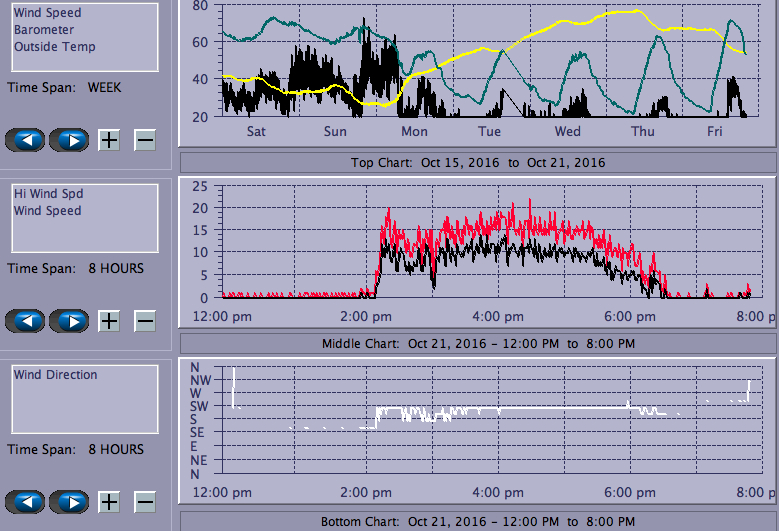779x531 pixels.
Task: Click the Bottom Chart time range bar
Action: [478, 522]
